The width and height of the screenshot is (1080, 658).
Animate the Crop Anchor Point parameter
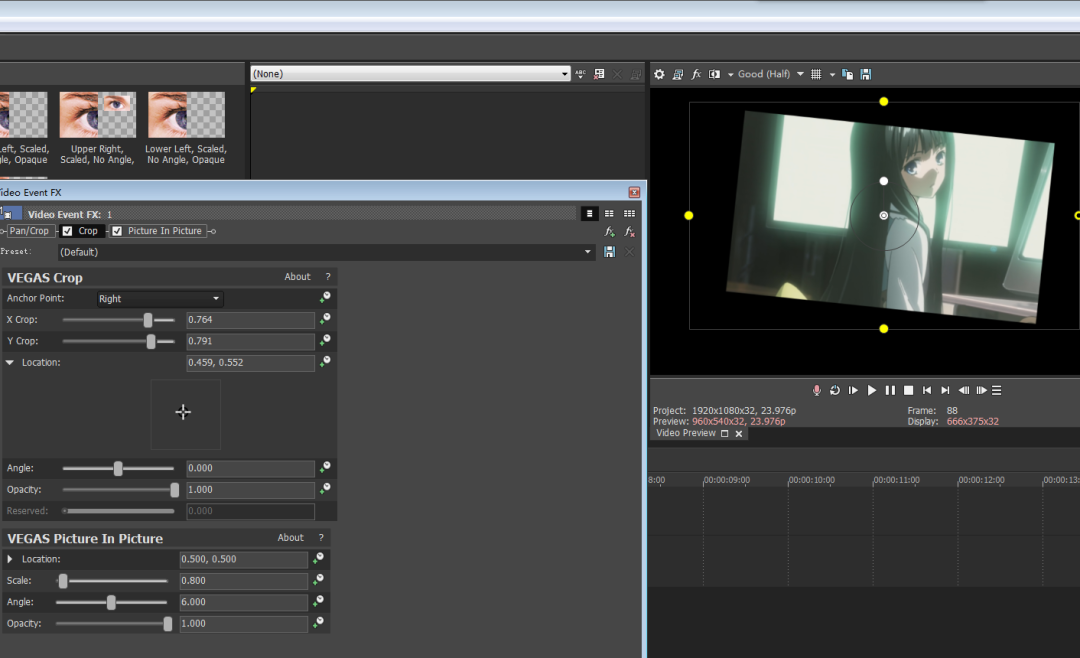(325, 297)
